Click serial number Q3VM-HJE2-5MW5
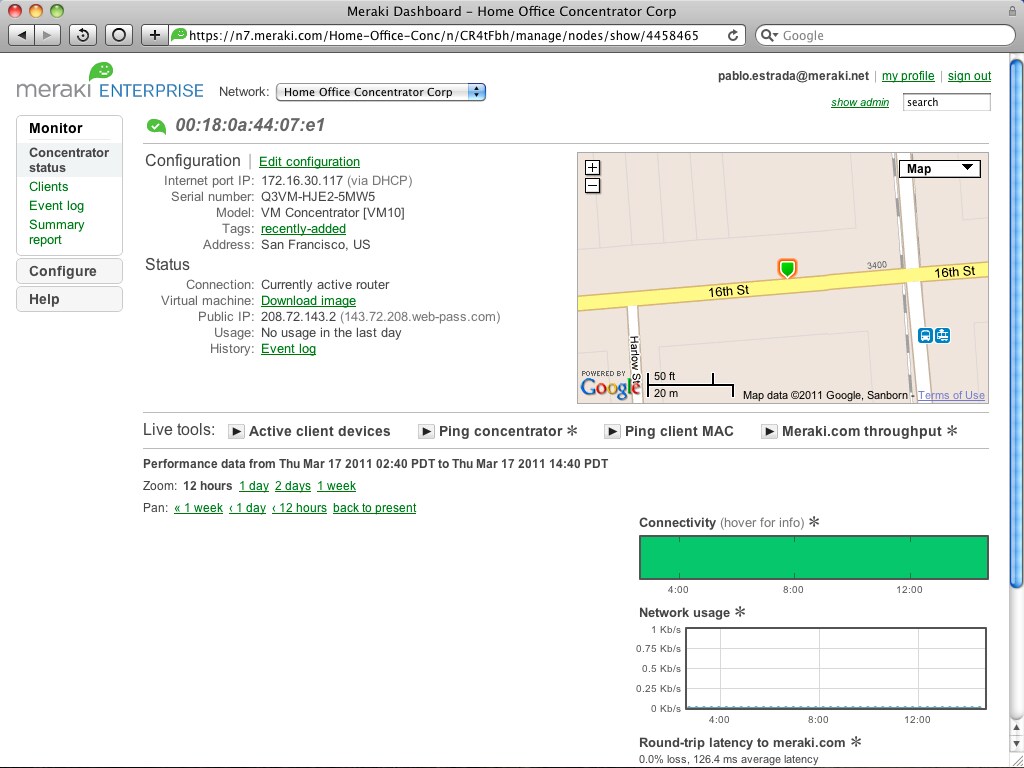 [318, 197]
